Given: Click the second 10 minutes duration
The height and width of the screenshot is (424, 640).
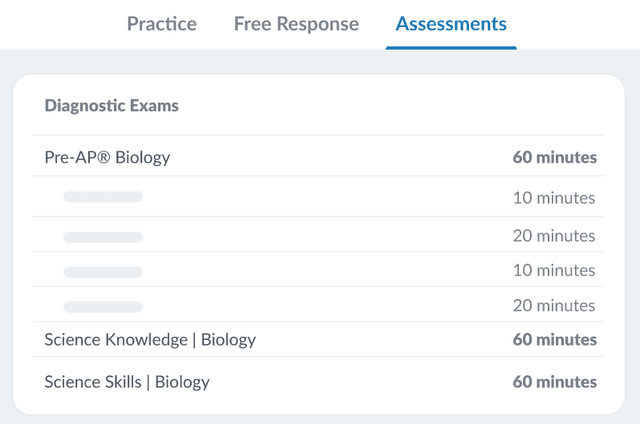Looking at the screenshot, I should (x=554, y=271).
